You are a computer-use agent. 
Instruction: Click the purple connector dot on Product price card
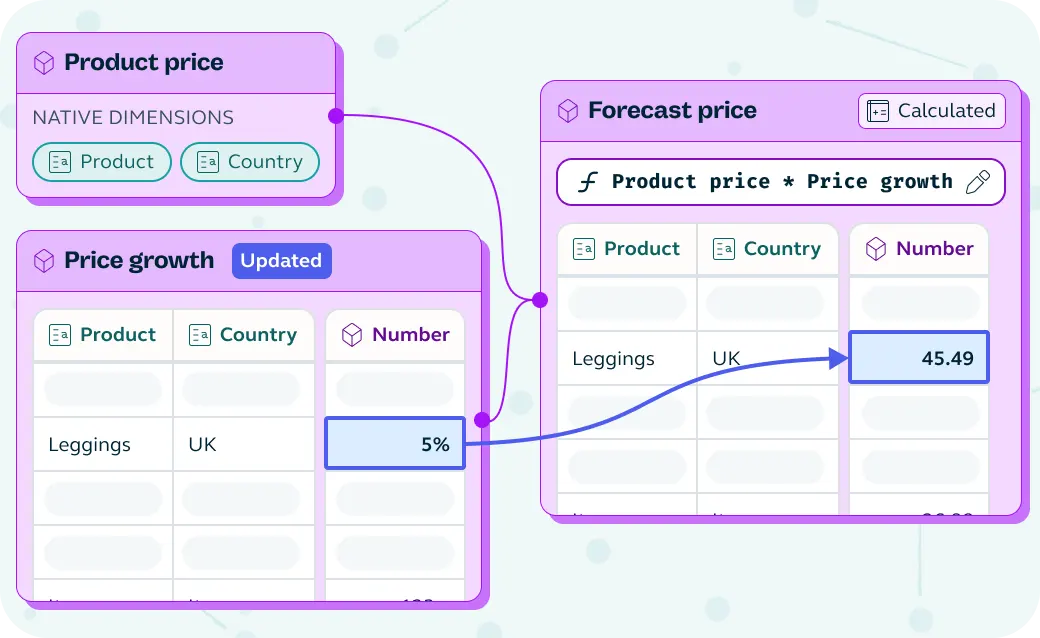point(336,116)
